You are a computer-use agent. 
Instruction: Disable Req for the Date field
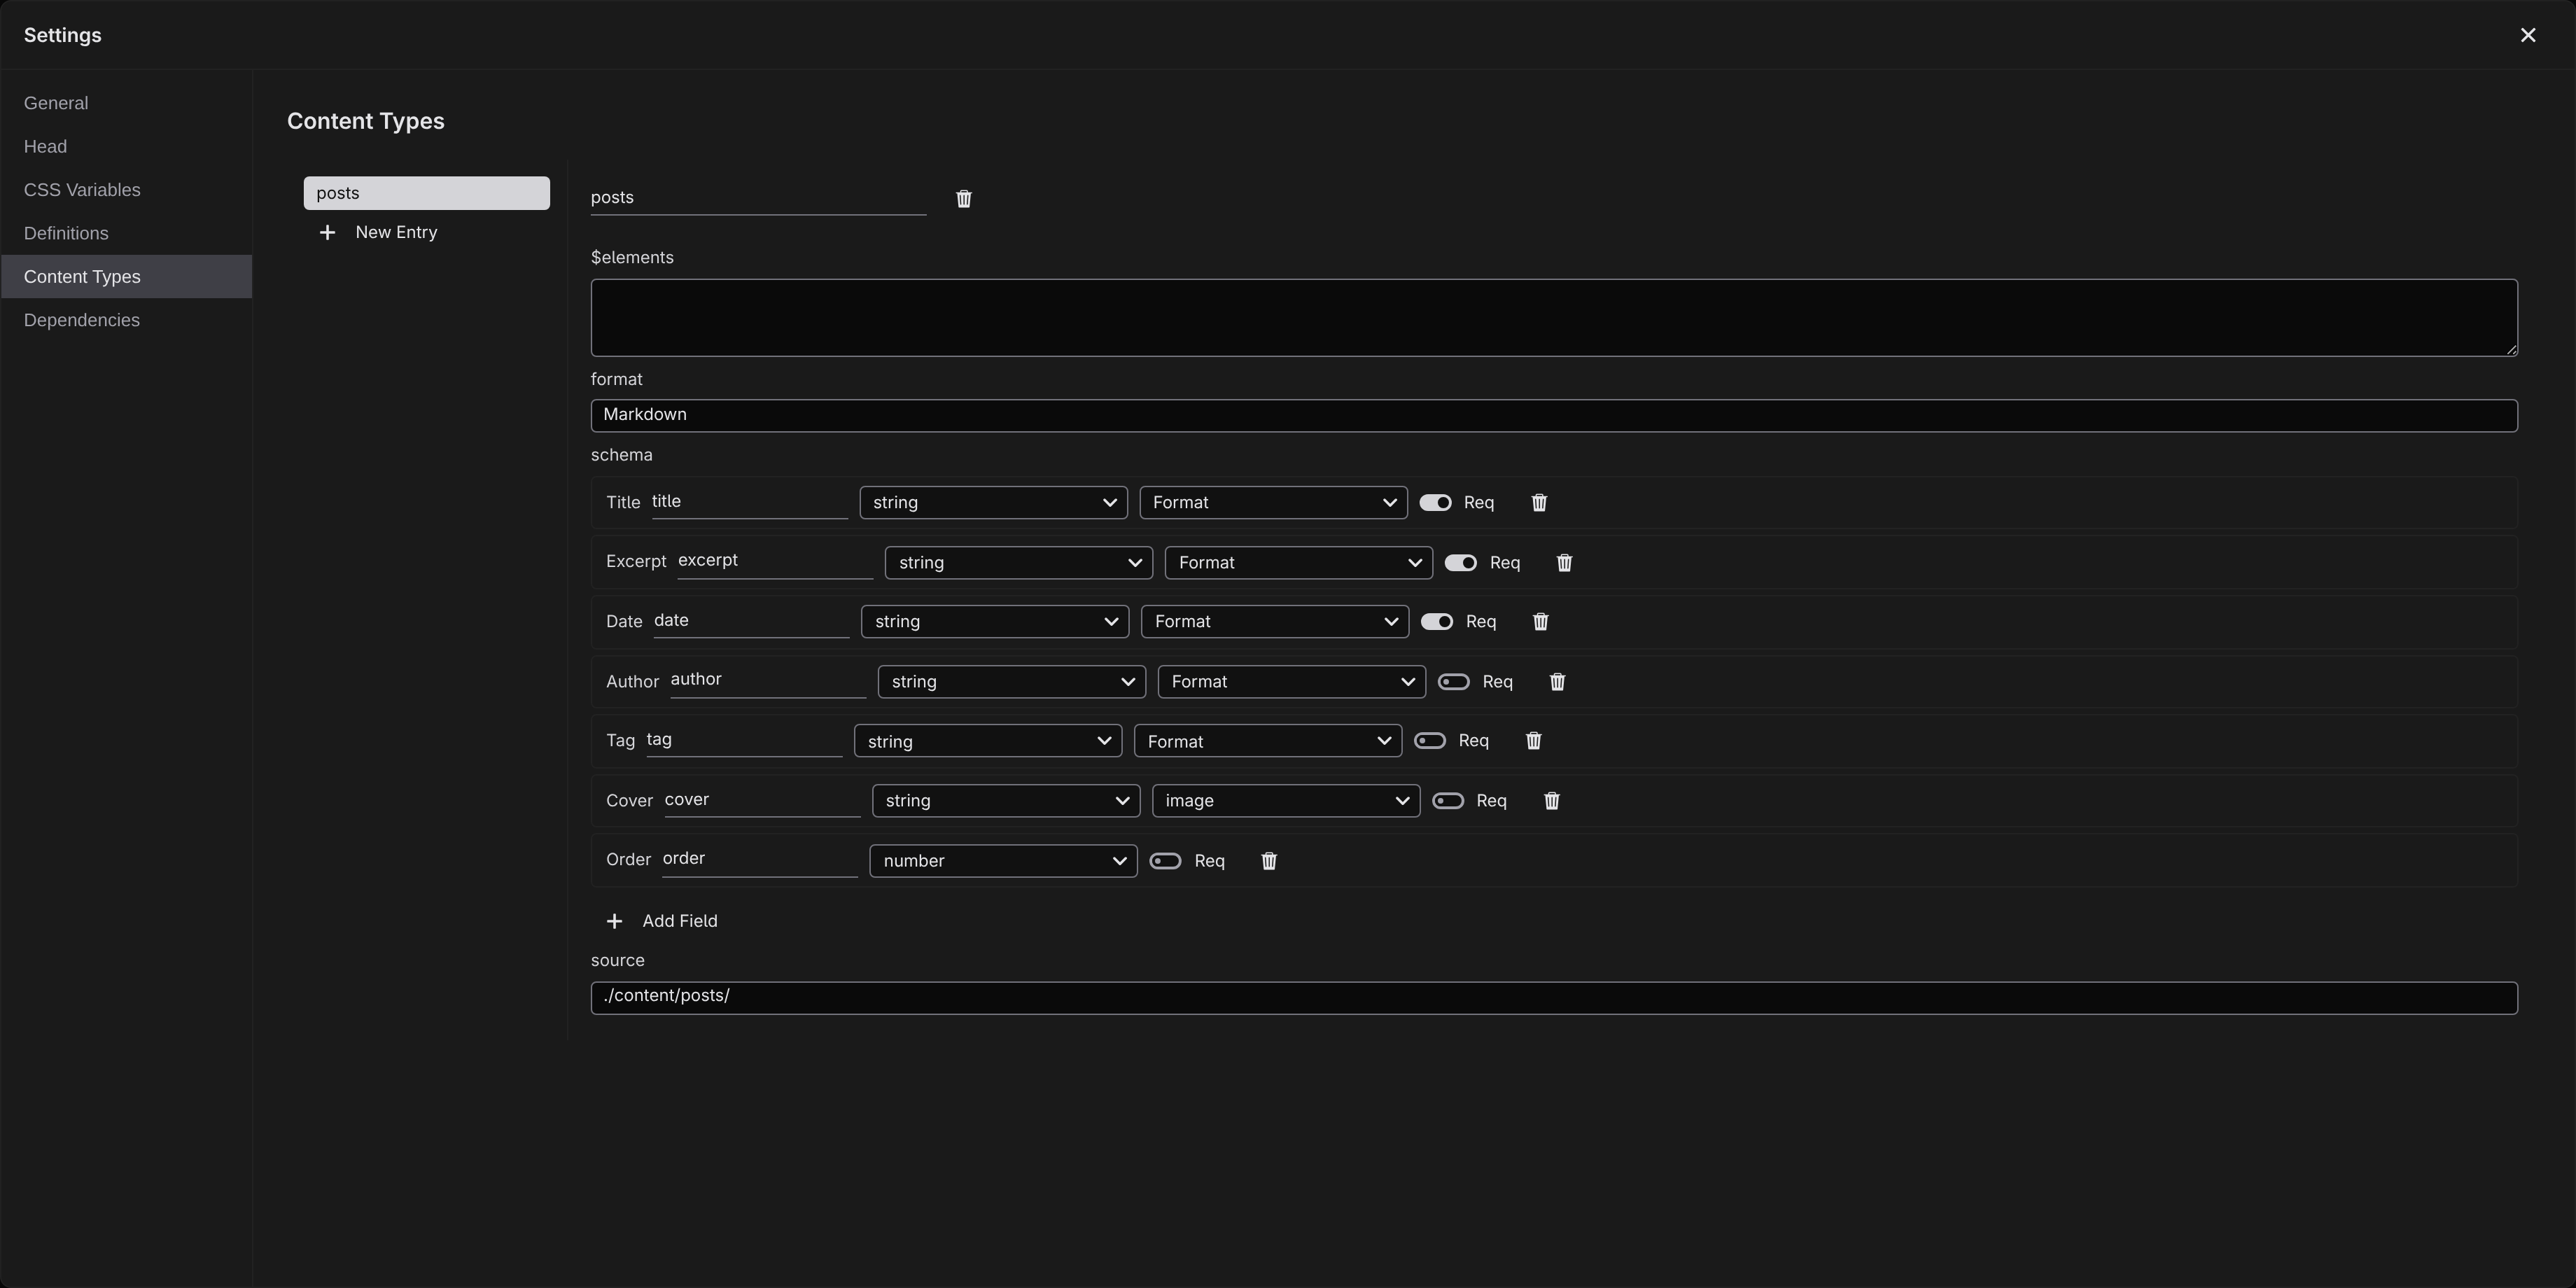point(1437,622)
